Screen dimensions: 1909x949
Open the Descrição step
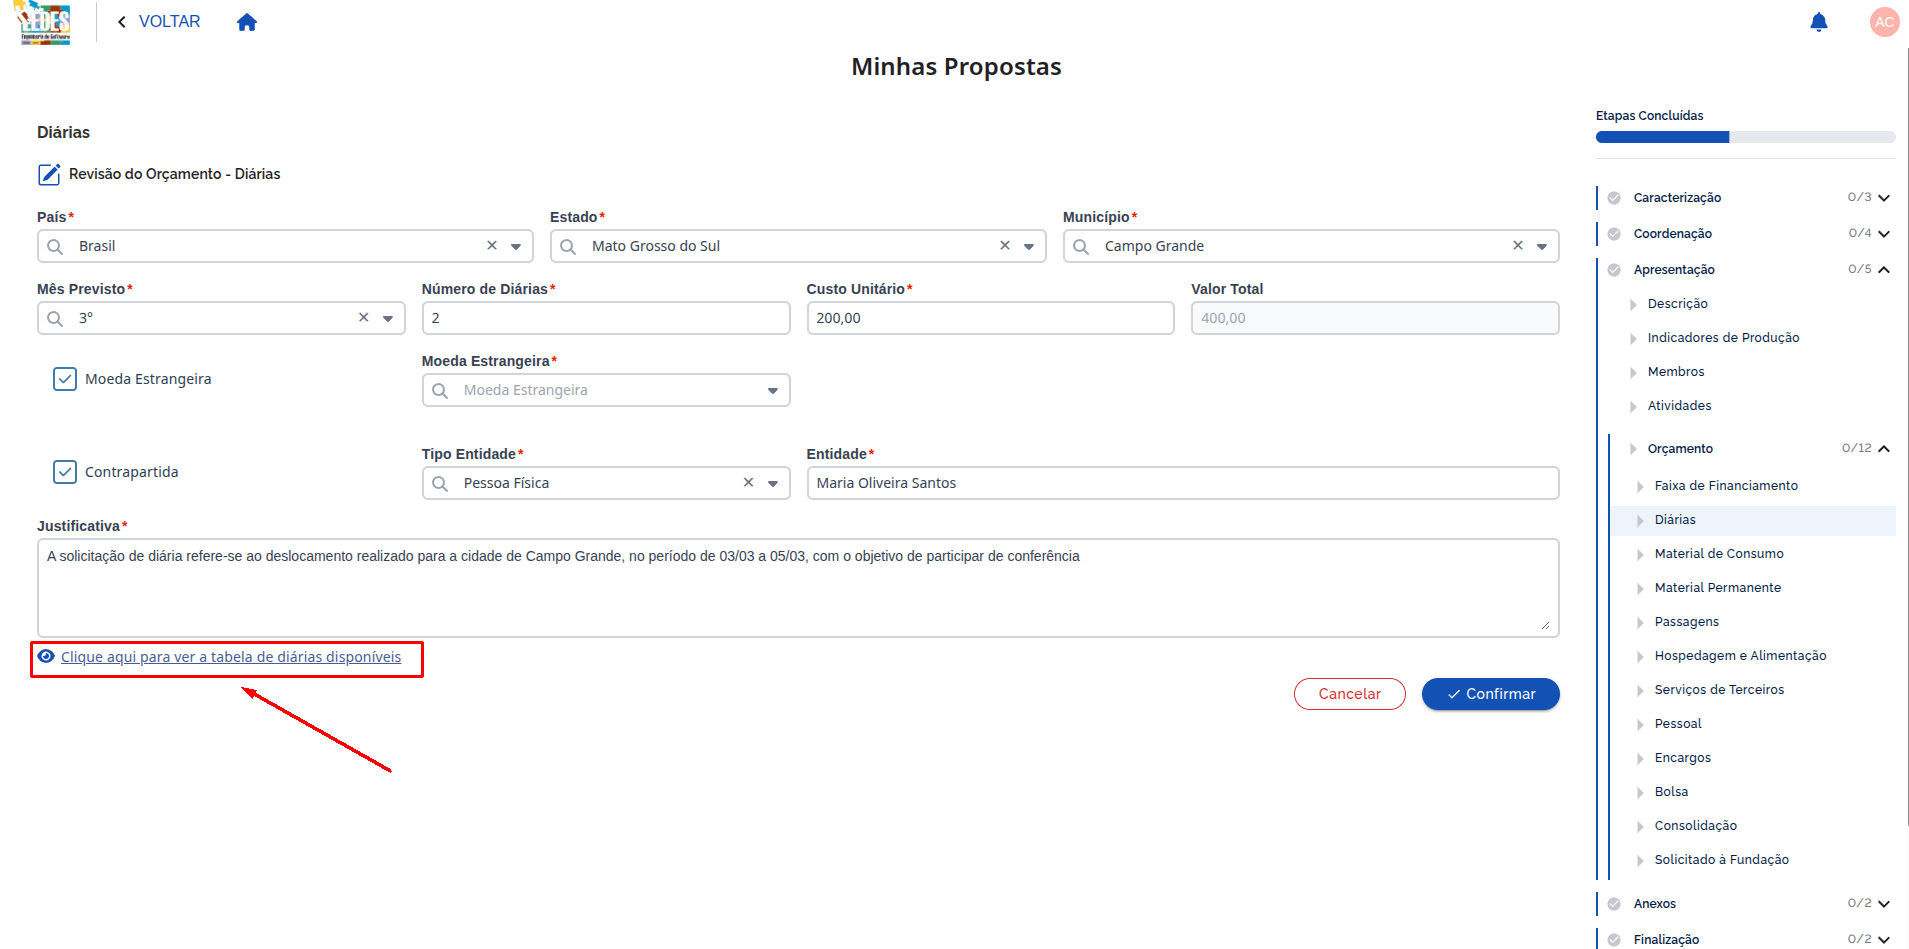click(x=1677, y=304)
